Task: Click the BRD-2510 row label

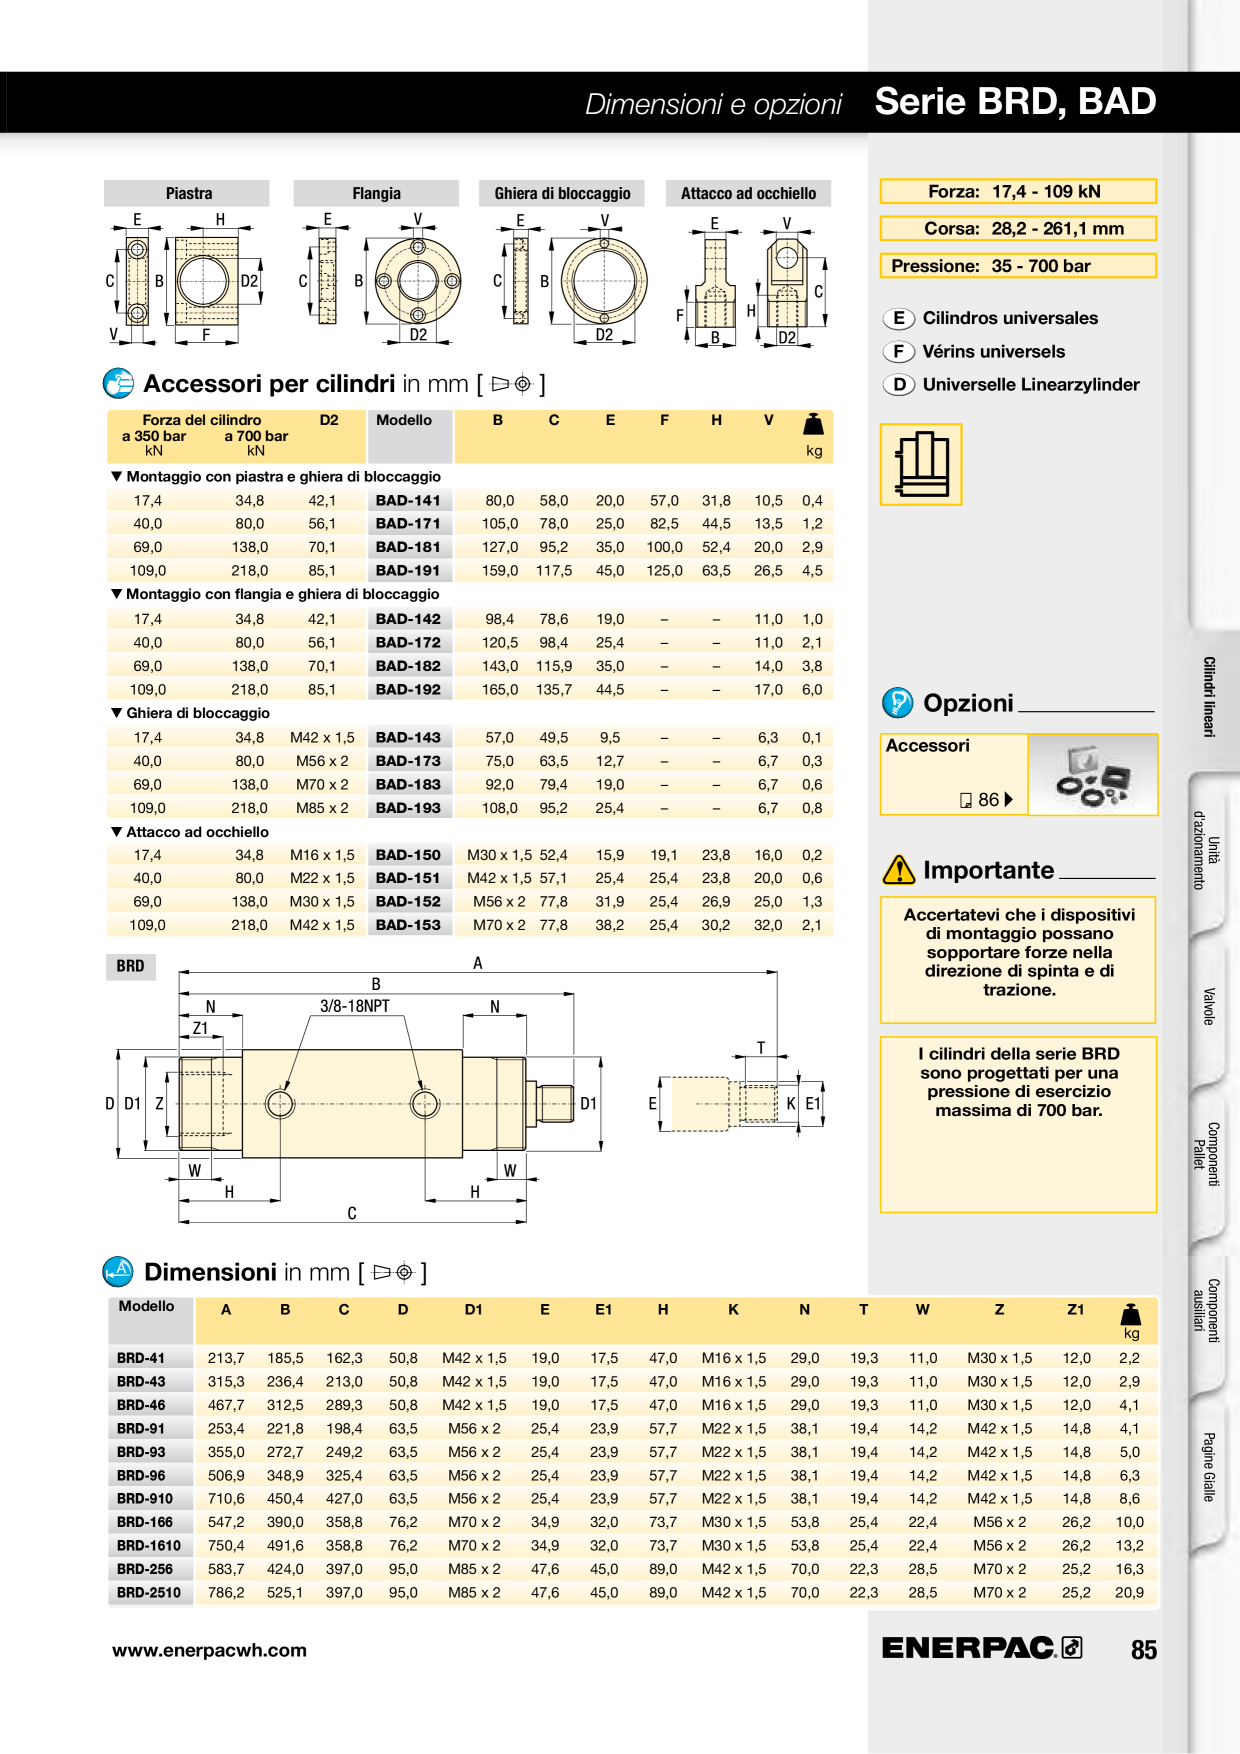Action: [x=149, y=1592]
